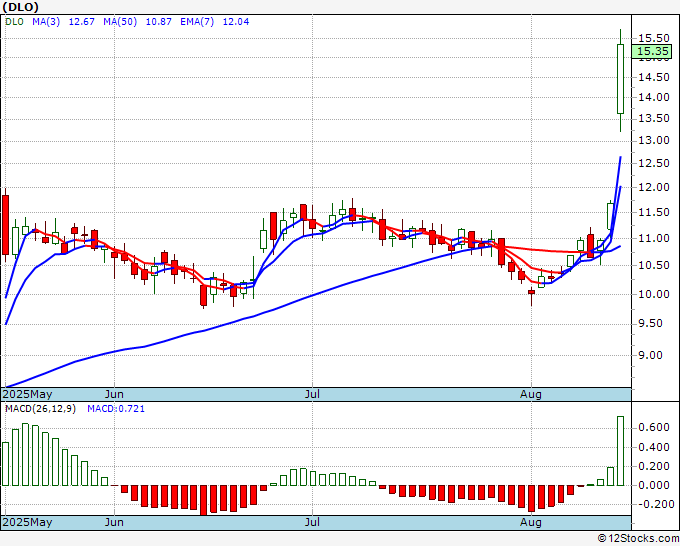Click the 0.600 MACD axis label
Screen dimensions: 680x546
[x=654, y=428]
